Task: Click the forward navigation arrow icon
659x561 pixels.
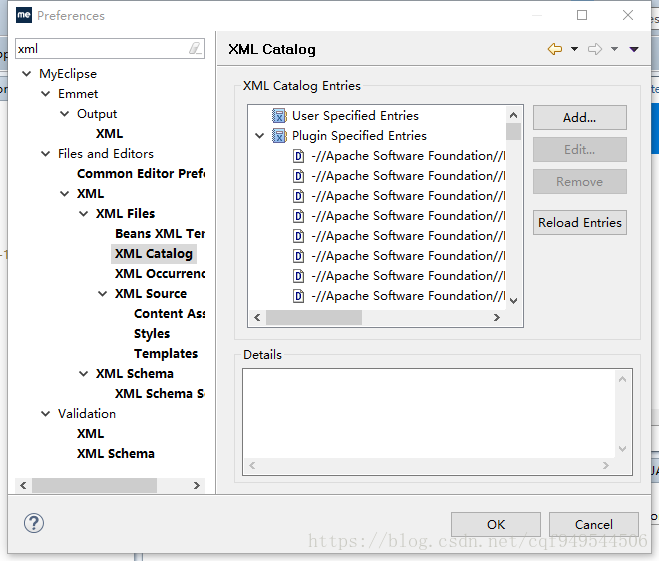Action: tap(595, 49)
